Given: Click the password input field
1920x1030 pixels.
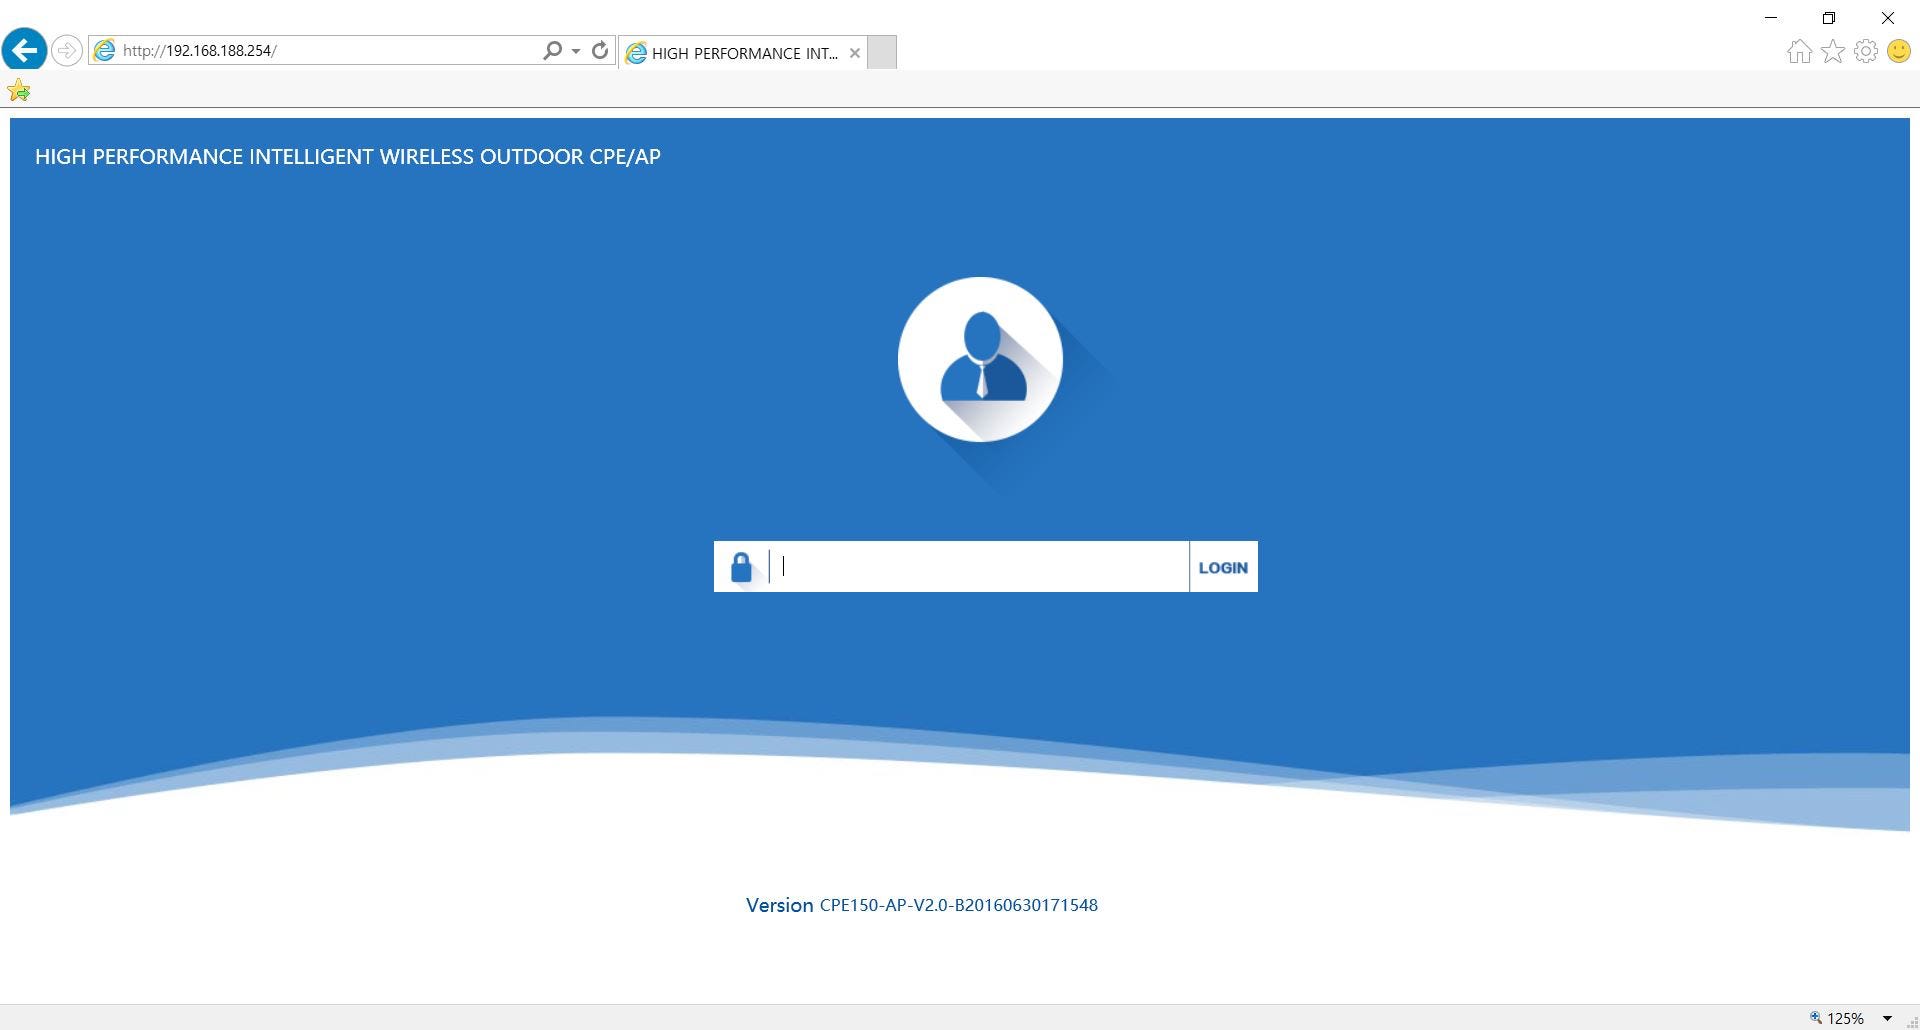Looking at the screenshot, I should pos(980,567).
